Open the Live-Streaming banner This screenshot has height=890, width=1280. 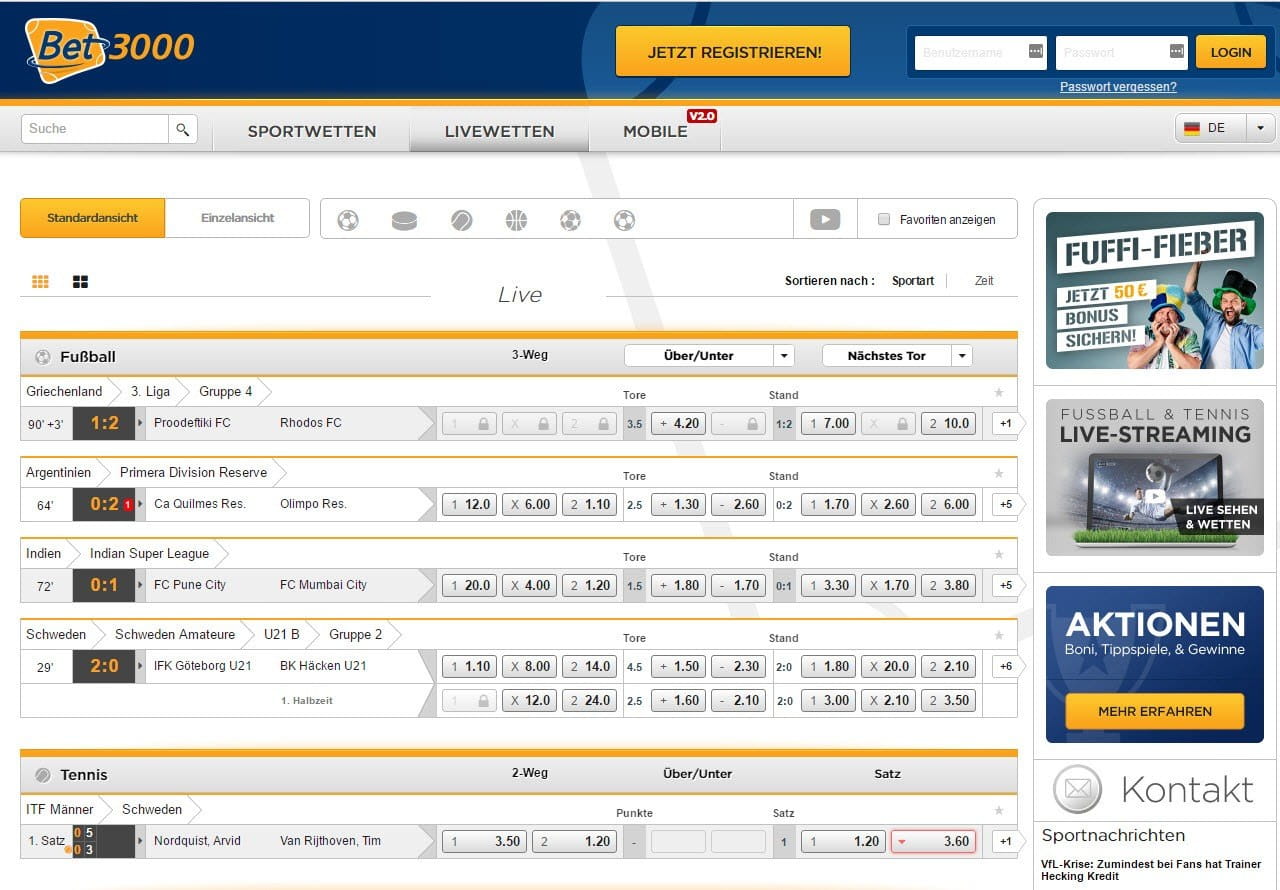(1155, 477)
